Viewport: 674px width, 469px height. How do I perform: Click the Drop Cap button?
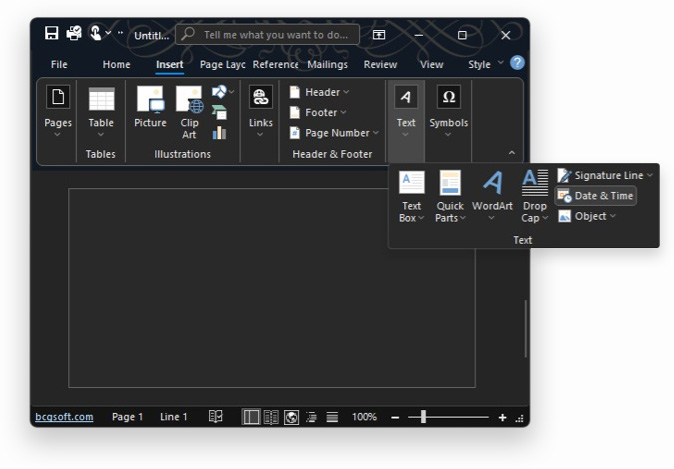(535, 197)
